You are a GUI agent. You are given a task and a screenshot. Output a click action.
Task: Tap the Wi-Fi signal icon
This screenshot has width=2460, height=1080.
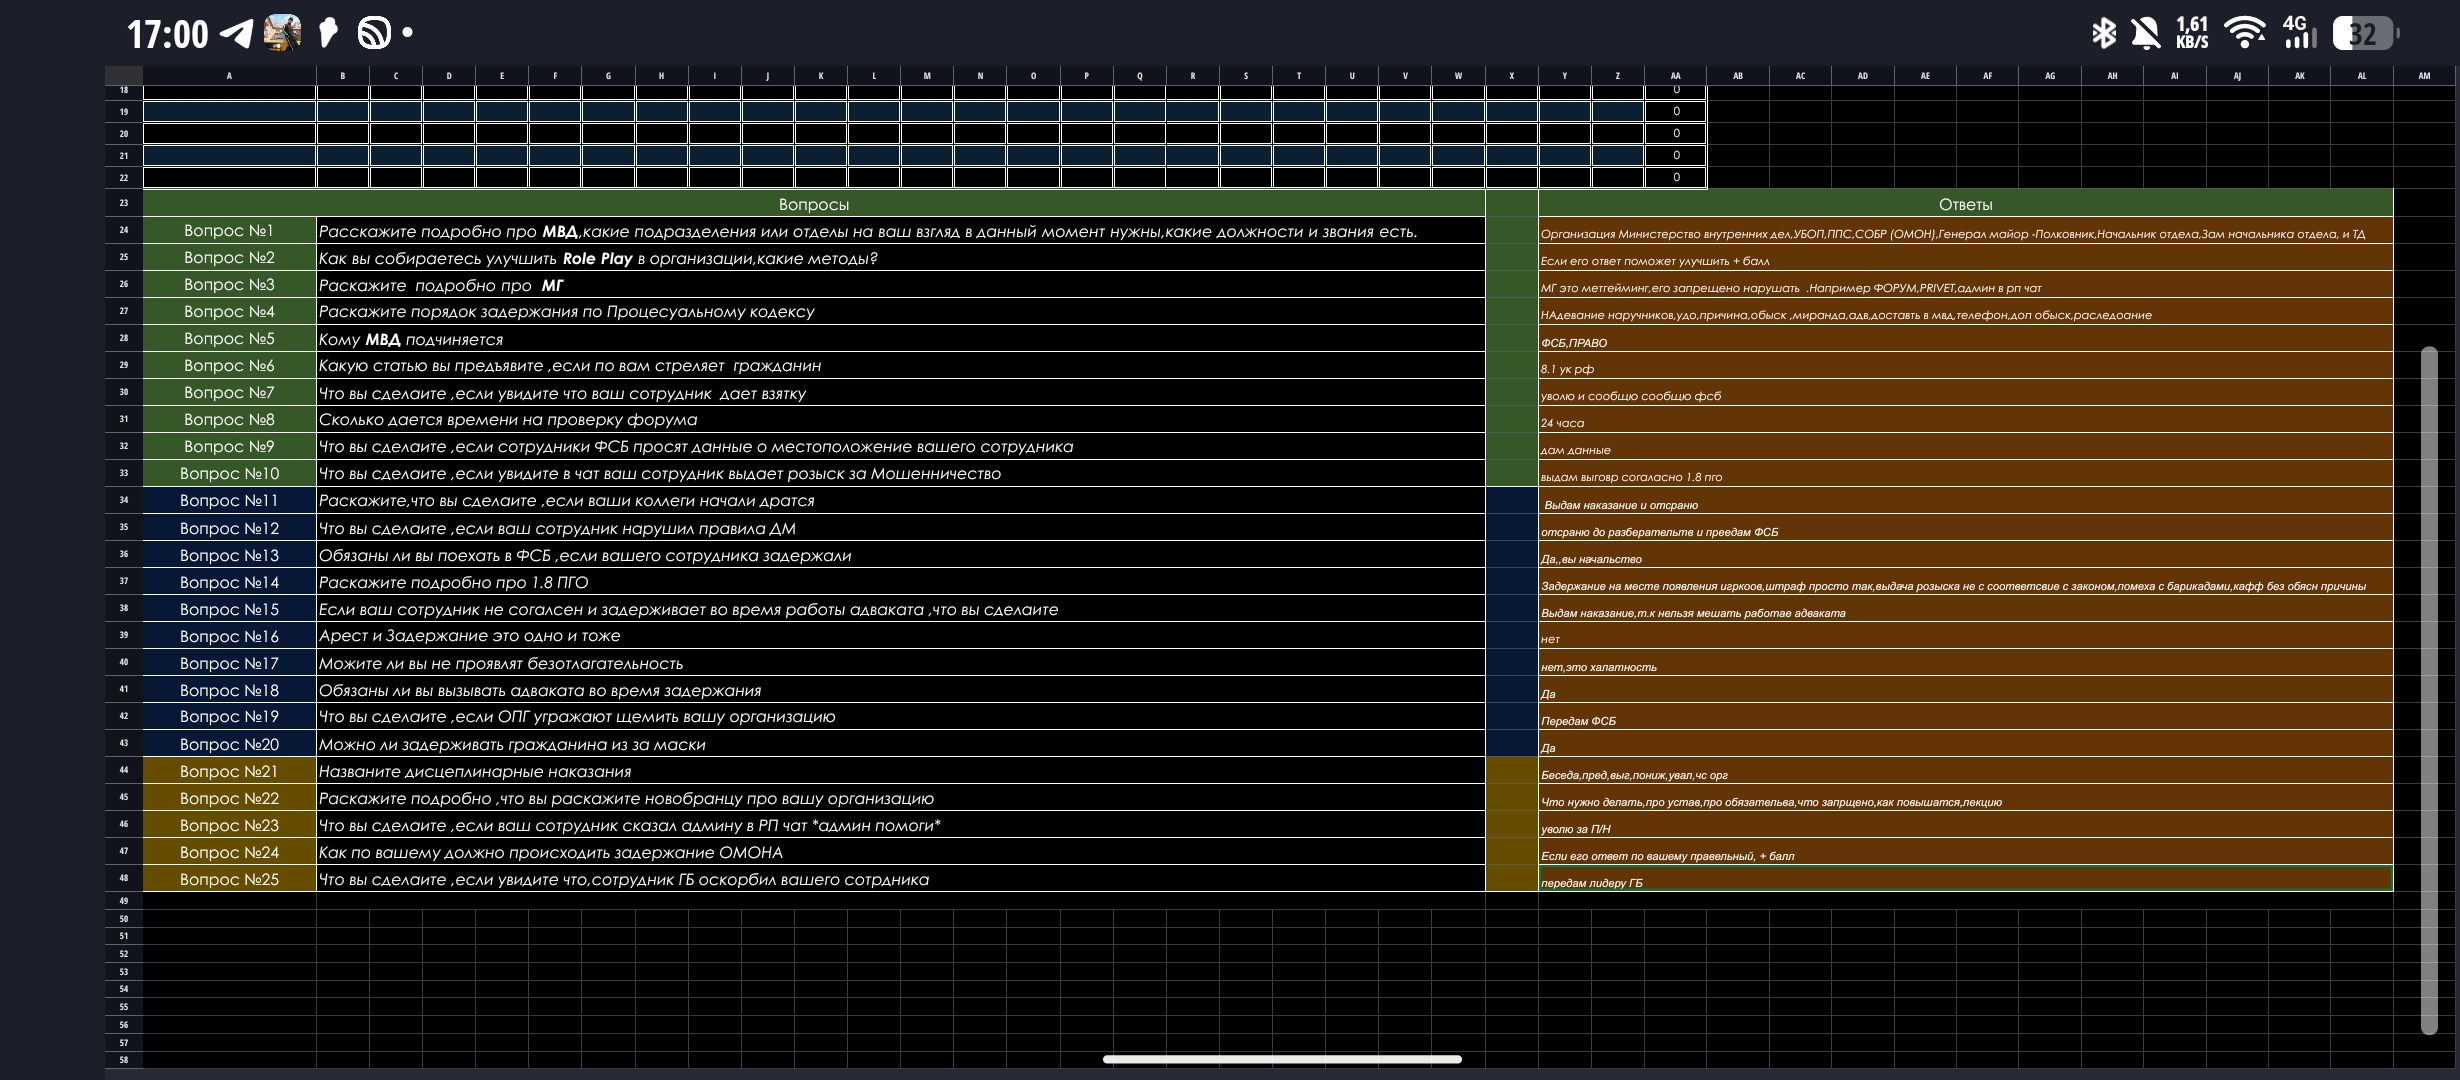[2245, 34]
